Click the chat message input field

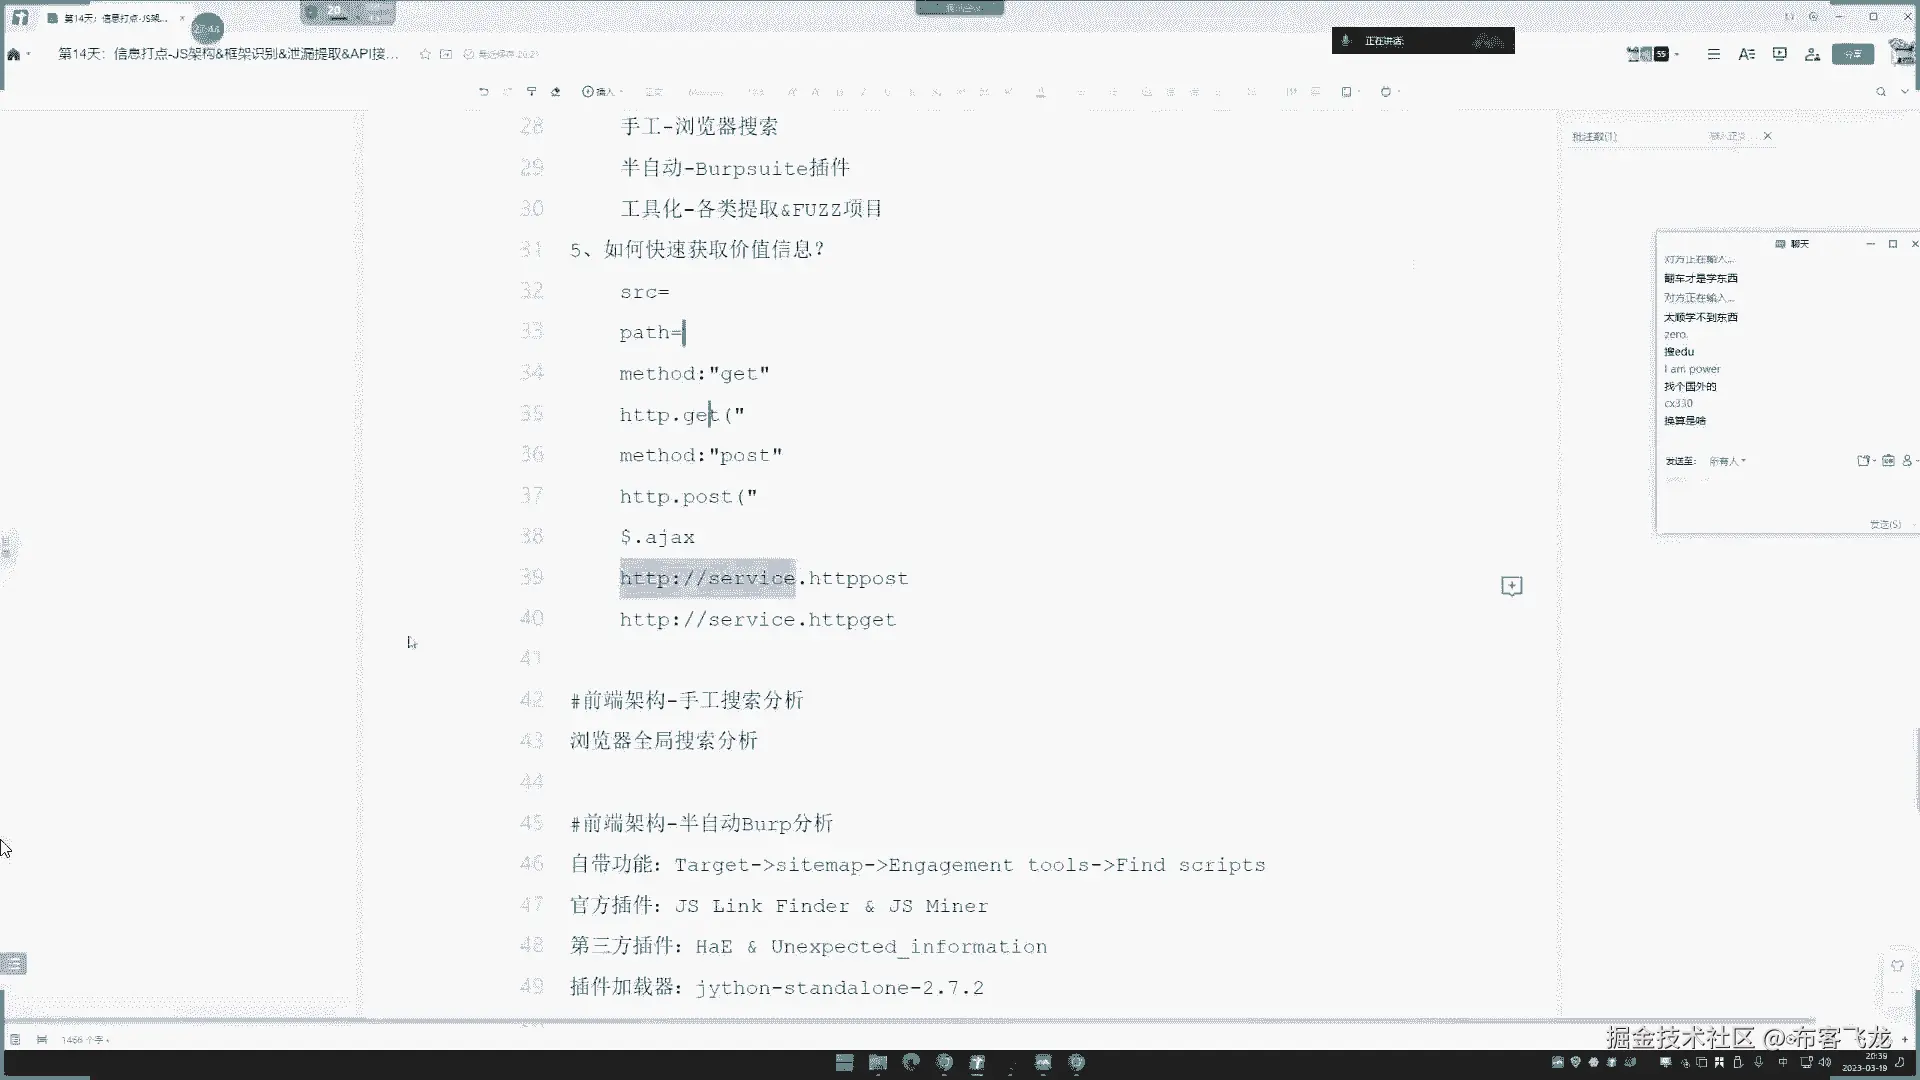1760,495
